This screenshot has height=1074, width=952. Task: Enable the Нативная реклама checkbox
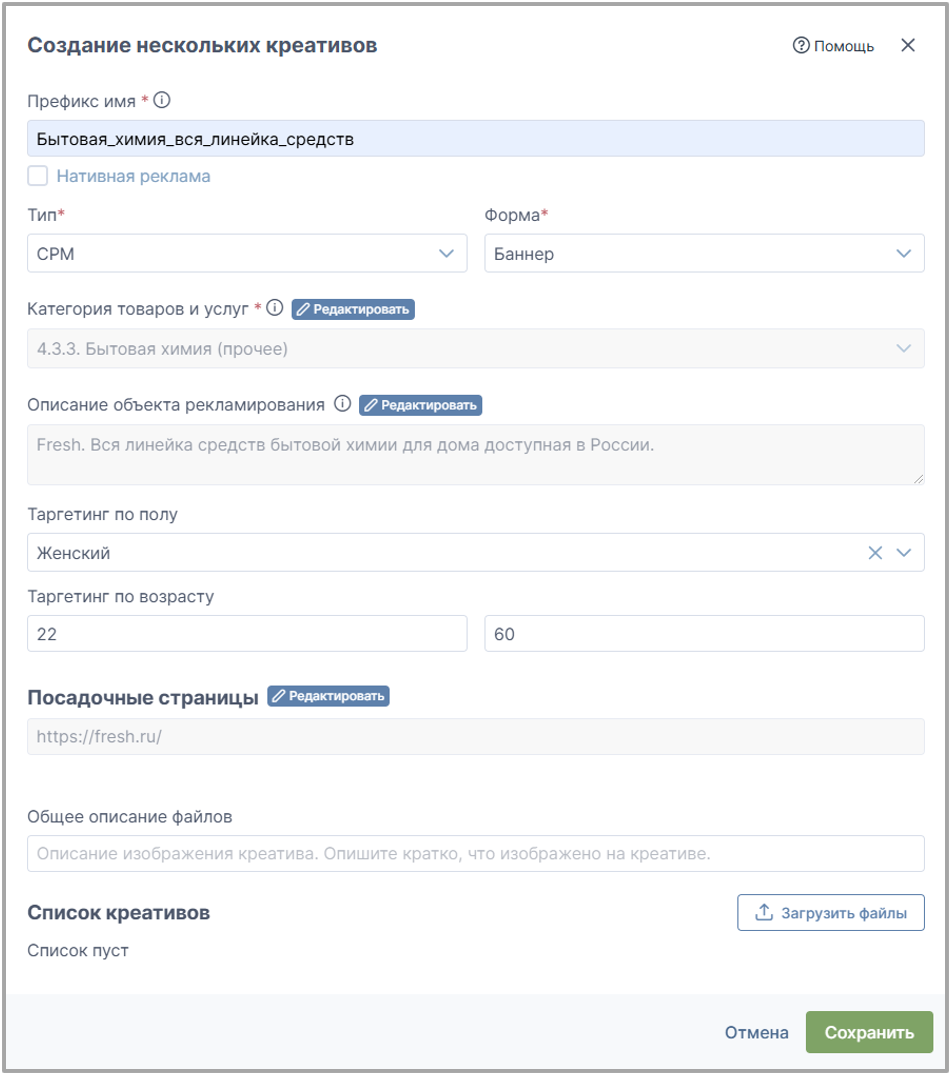click(x=38, y=176)
